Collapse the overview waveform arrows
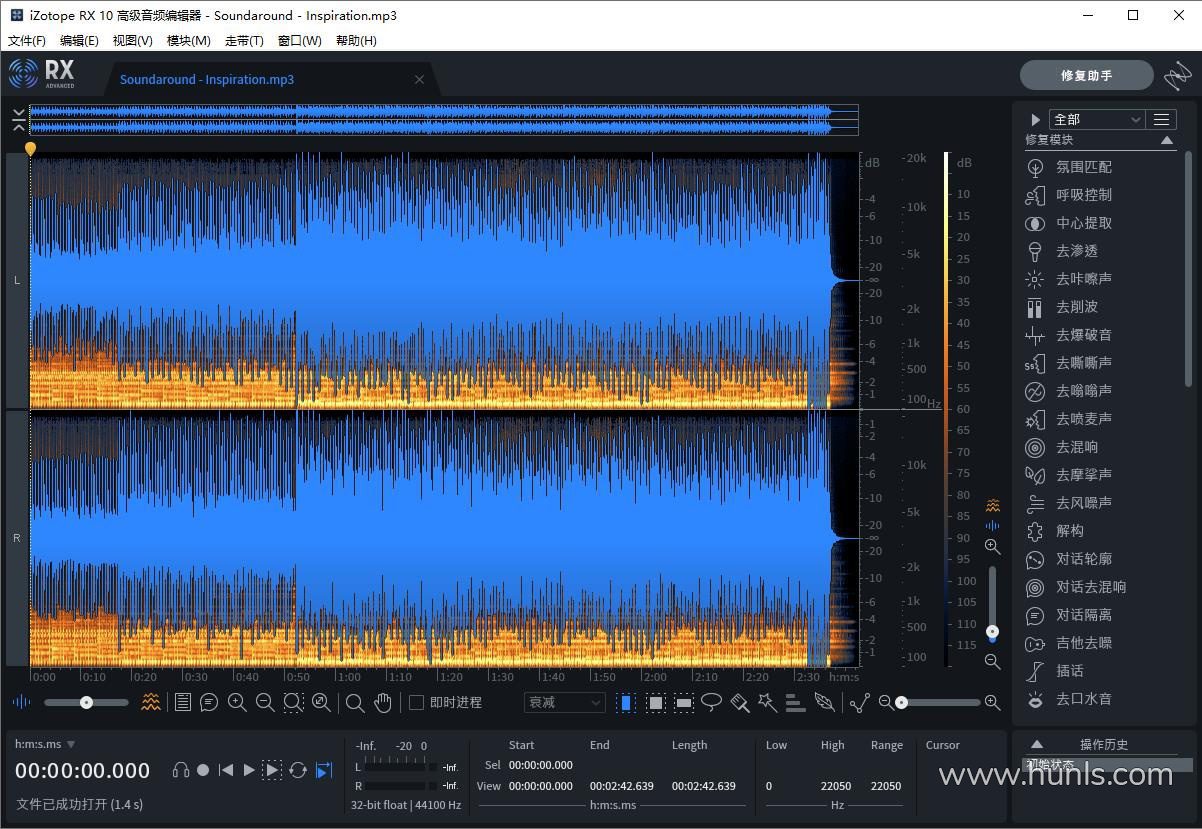 coord(19,120)
